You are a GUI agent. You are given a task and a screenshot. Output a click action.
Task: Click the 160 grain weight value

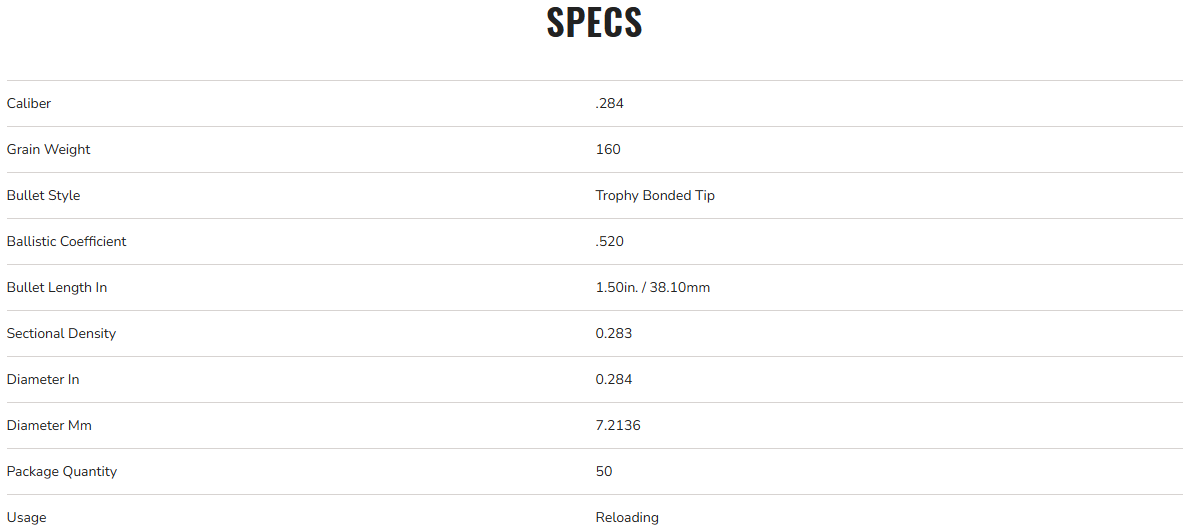point(608,150)
